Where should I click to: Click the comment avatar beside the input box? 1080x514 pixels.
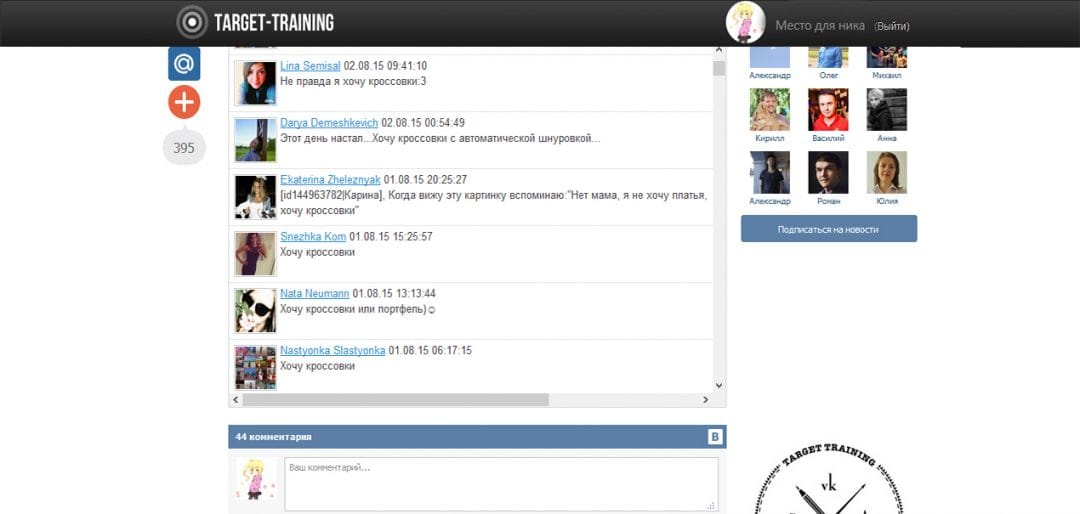[256, 480]
